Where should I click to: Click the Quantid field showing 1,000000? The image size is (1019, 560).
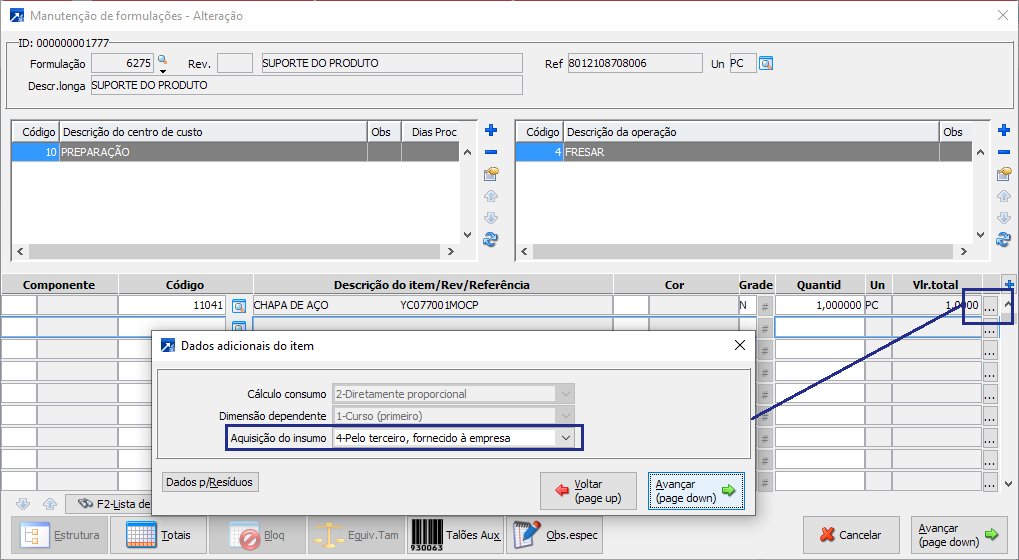(x=819, y=305)
